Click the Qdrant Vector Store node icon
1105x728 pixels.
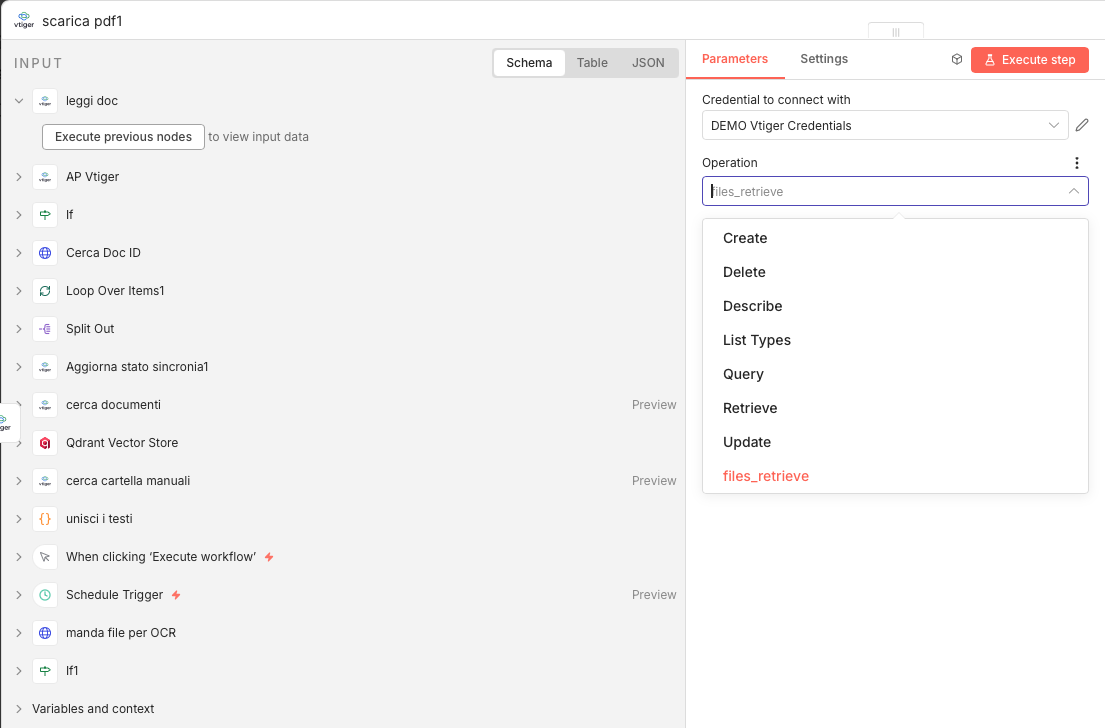click(45, 443)
